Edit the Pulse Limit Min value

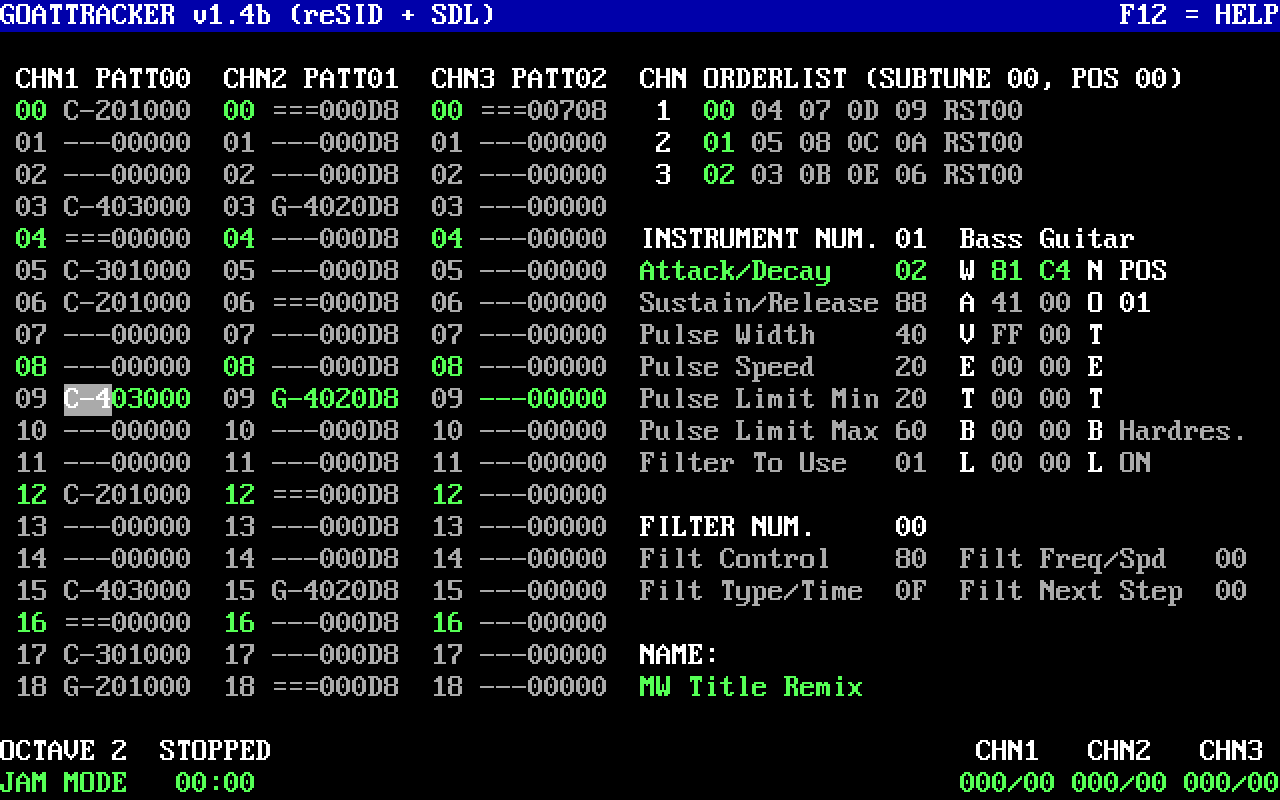[911, 399]
